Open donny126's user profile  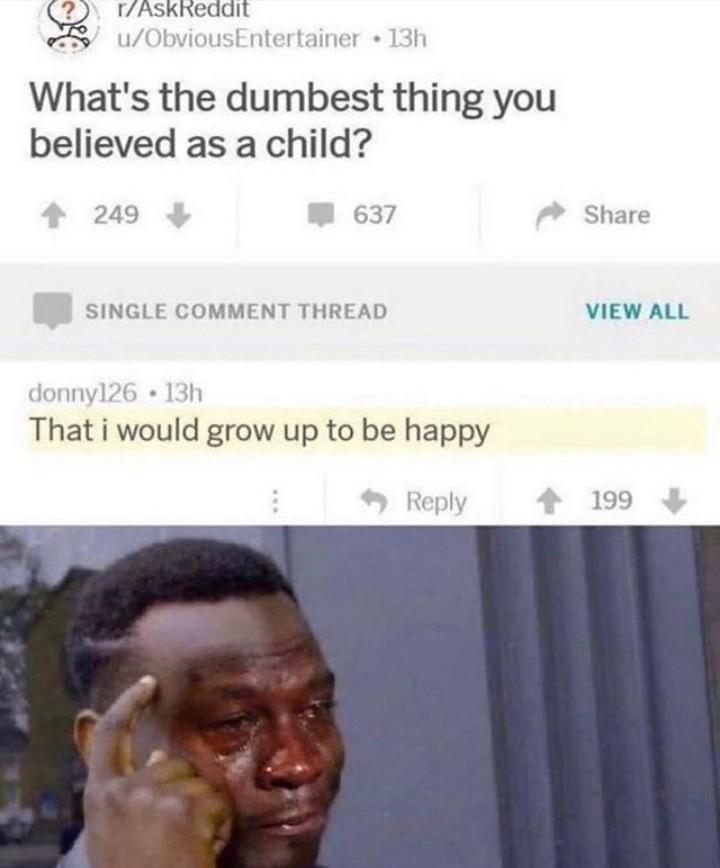(x=82, y=394)
